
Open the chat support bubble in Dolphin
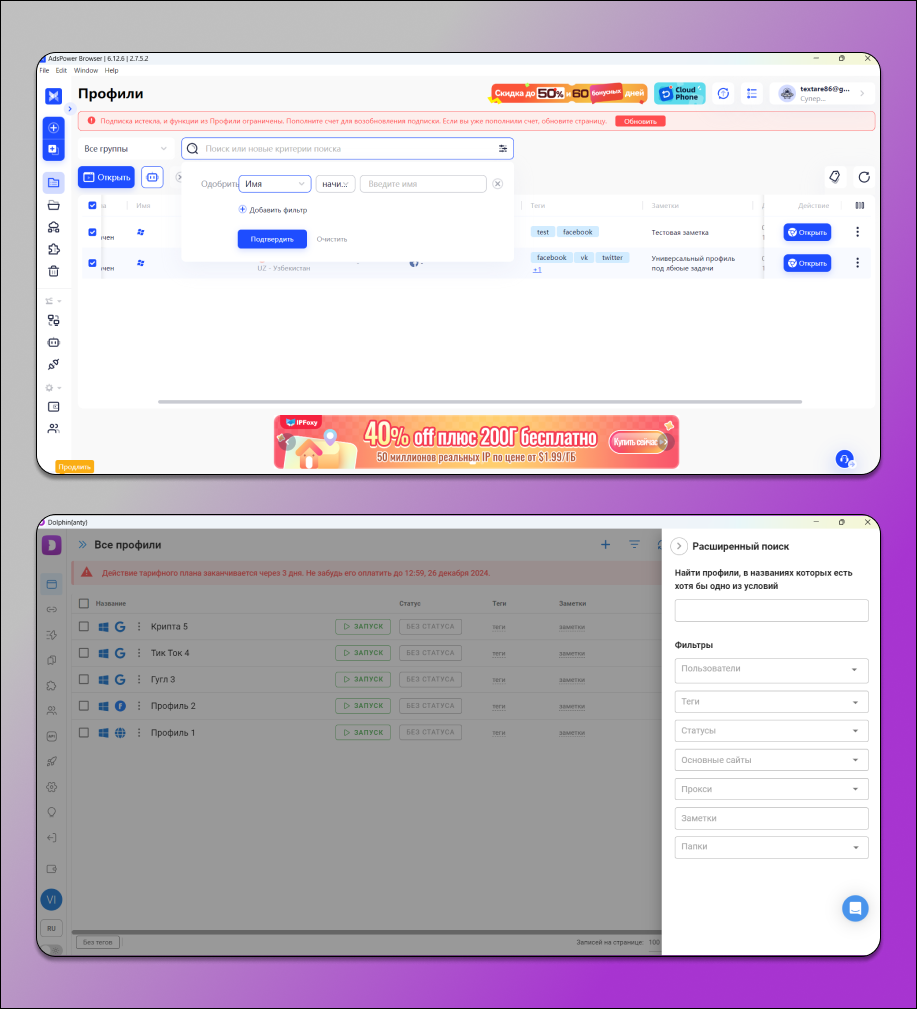pyautogui.click(x=855, y=908)
